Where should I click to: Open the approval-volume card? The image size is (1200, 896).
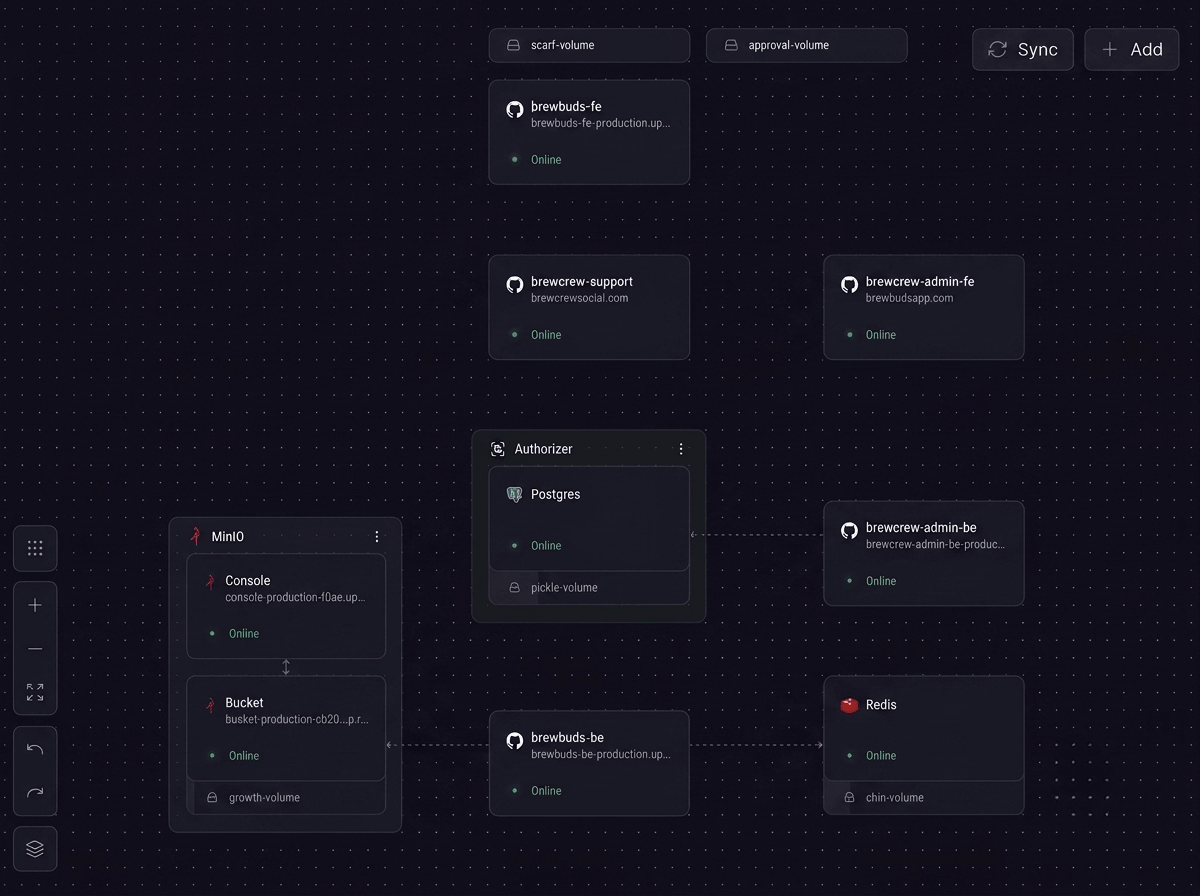pyautogui.click(x=806, y=45)
